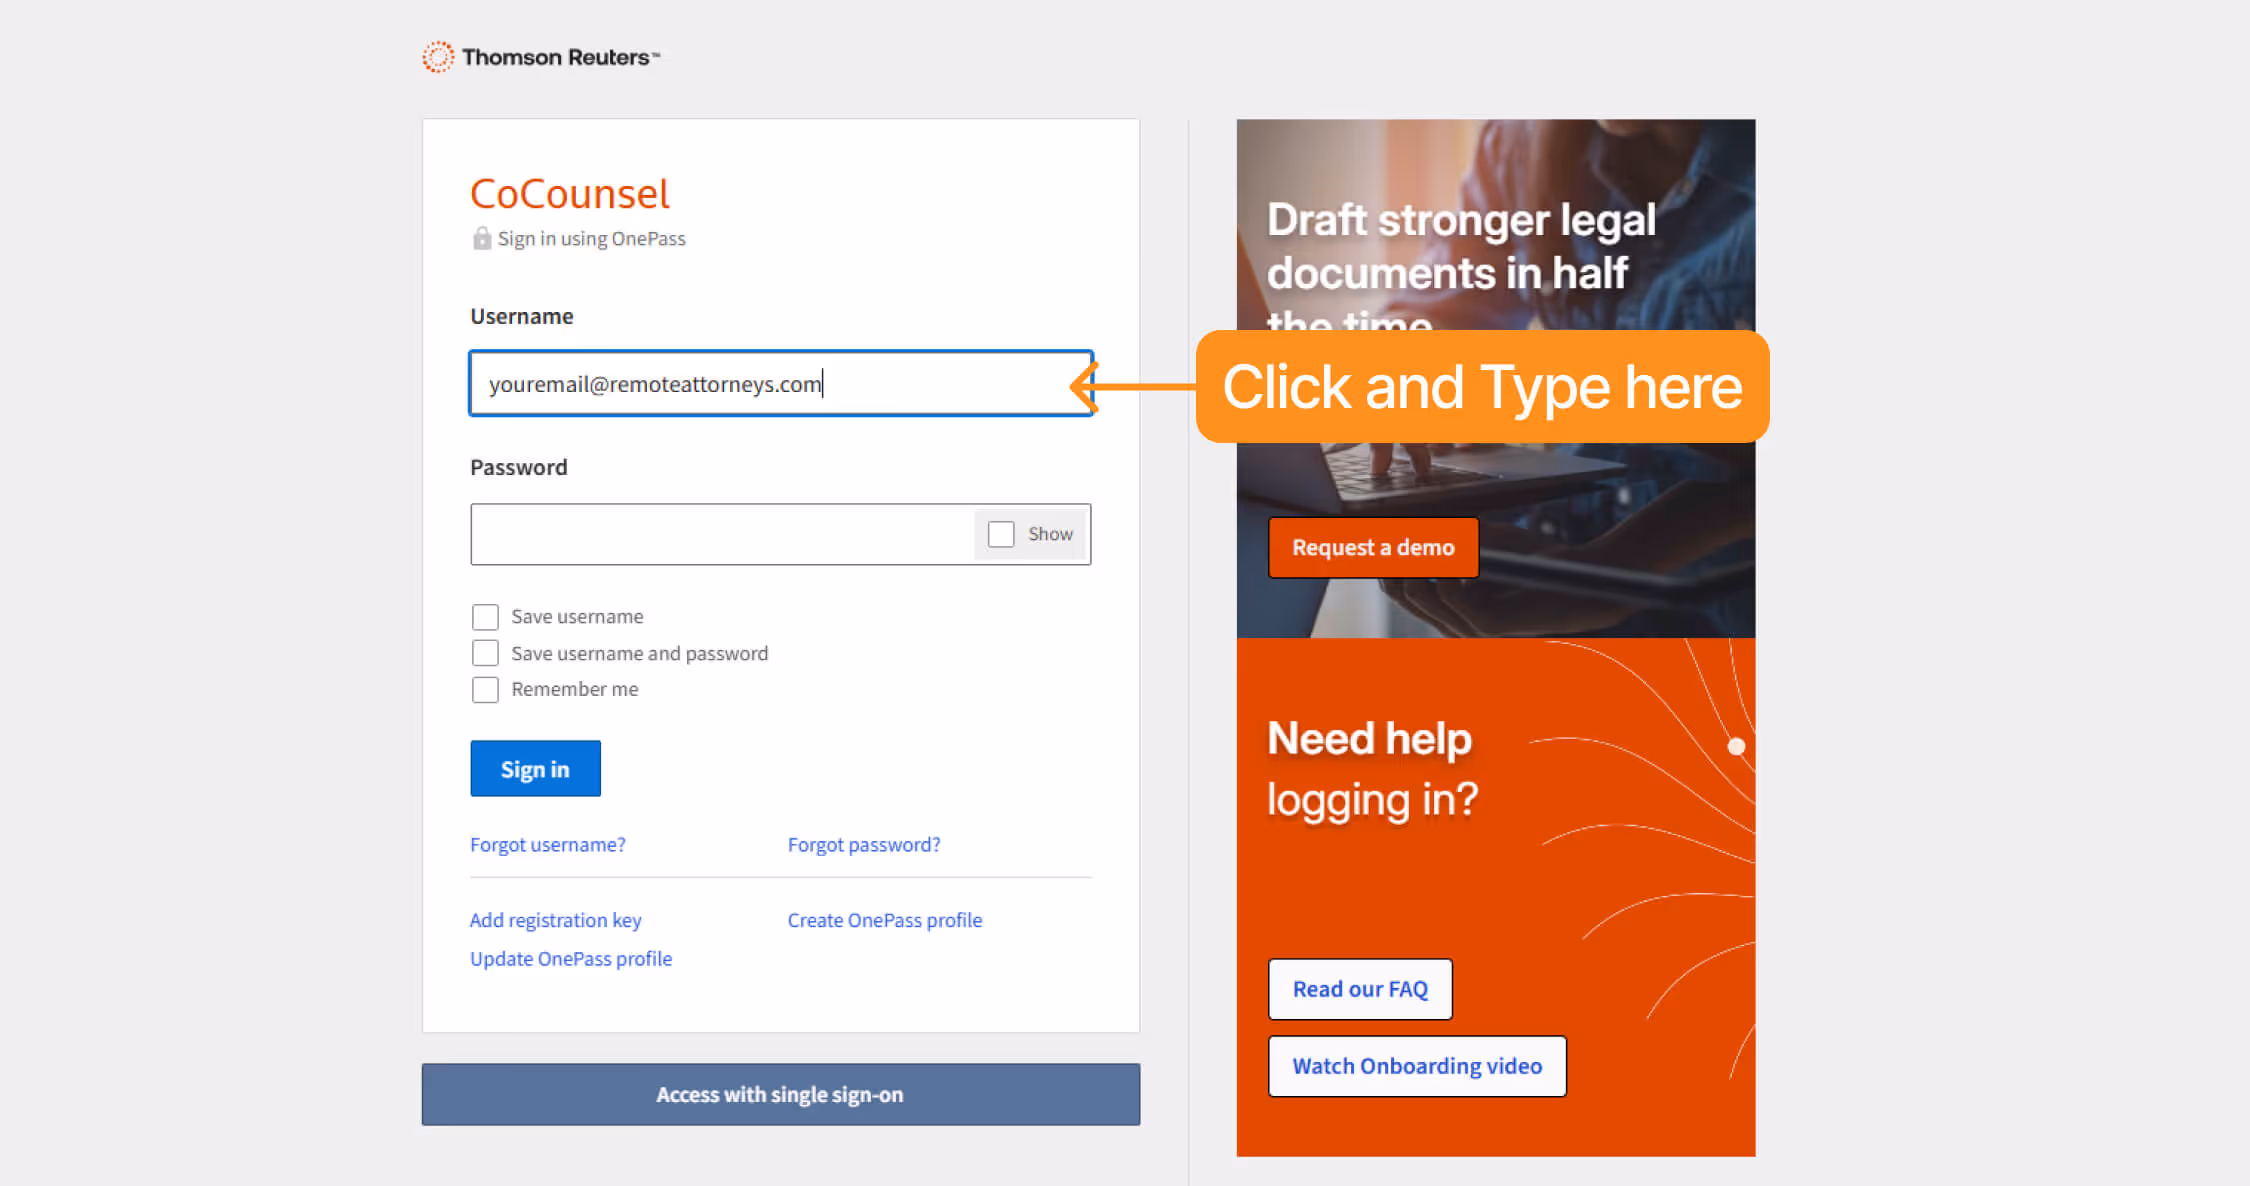Click the padlock icon beside OnePass text
The height and width of the screenshot is (1186, 2250).
click(481, 238)
